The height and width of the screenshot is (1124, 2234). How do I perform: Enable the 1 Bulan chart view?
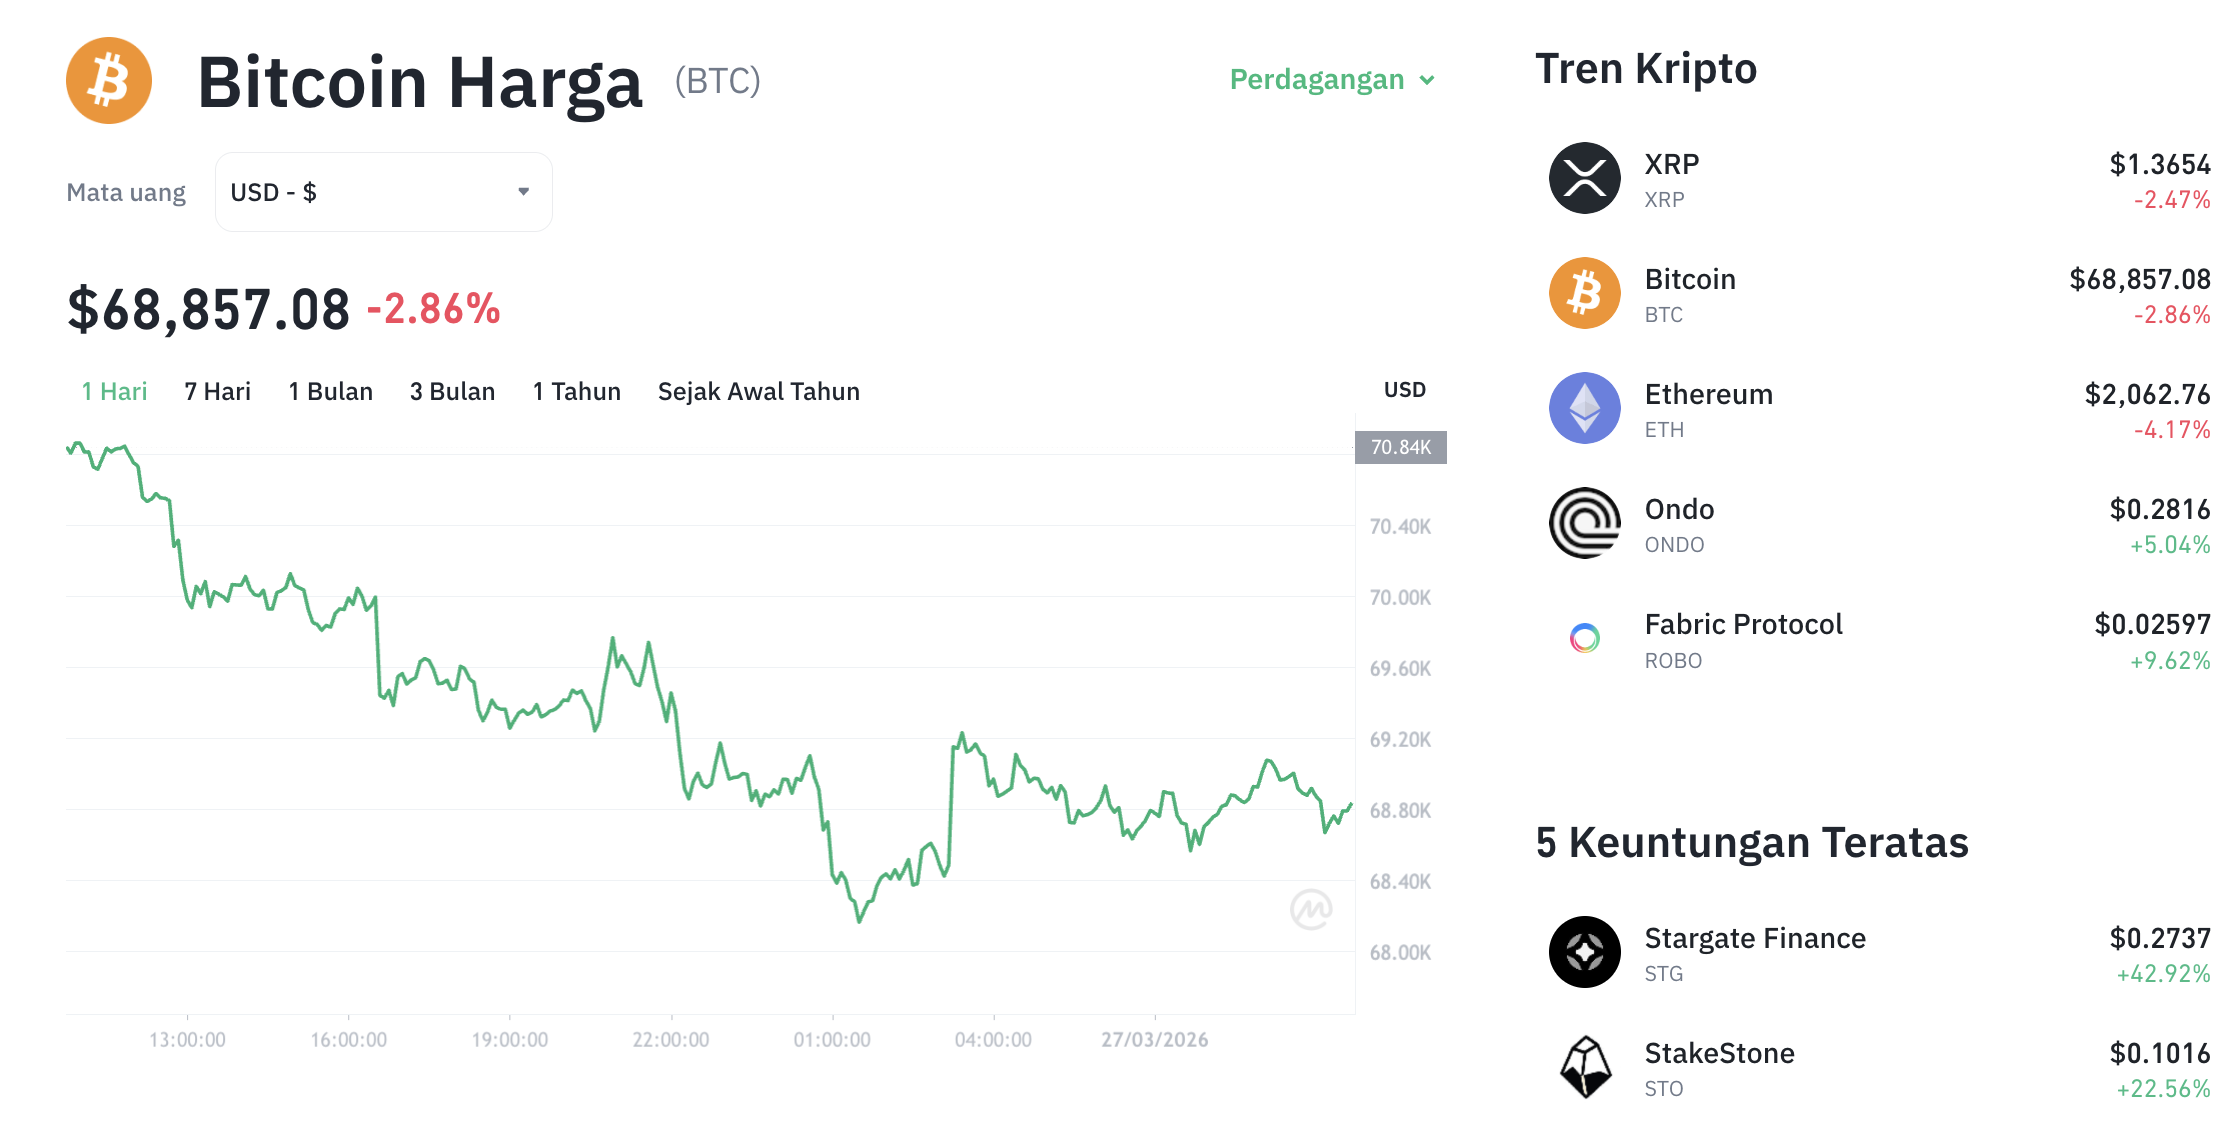[x=330, y=391]
